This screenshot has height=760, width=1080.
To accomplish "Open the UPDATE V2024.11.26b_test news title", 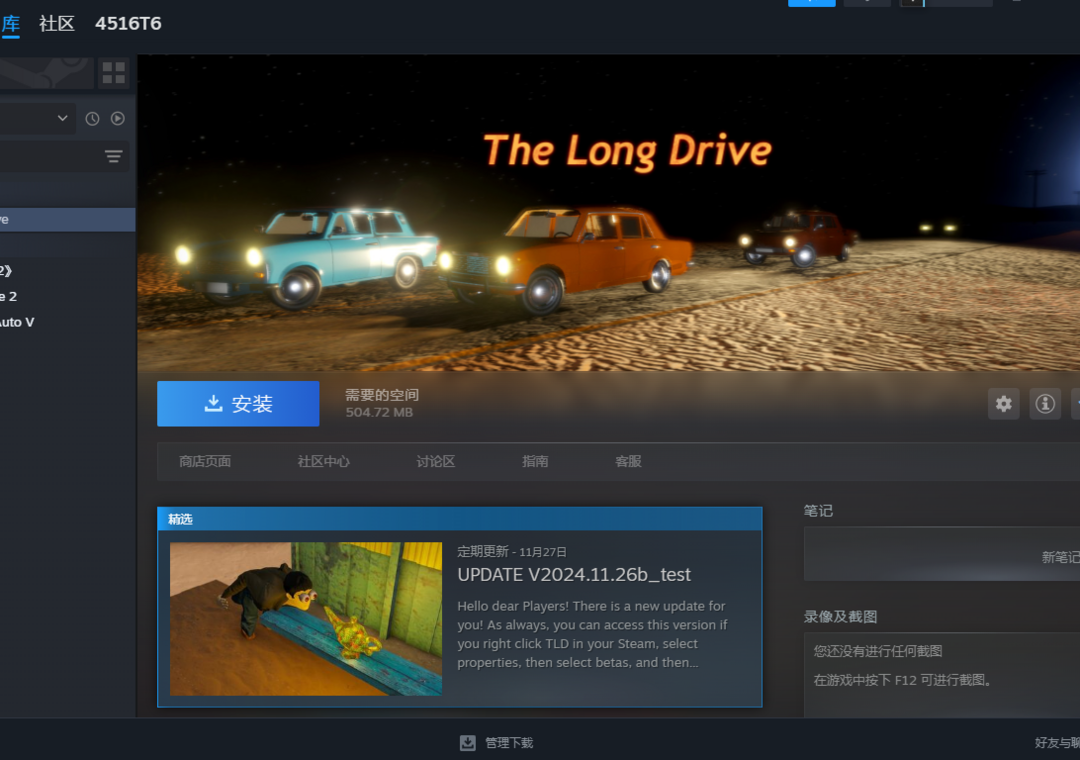I will coord(574,574).
